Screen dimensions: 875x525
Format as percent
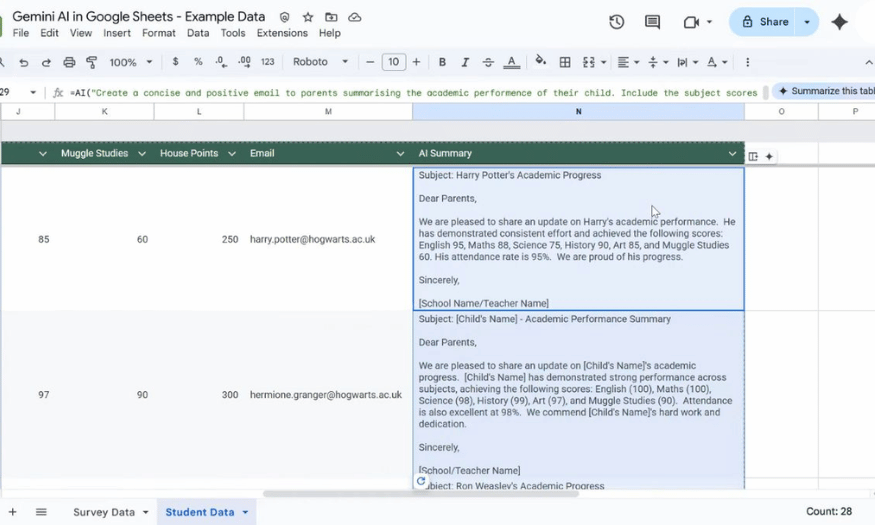click(x=198, y=62)
